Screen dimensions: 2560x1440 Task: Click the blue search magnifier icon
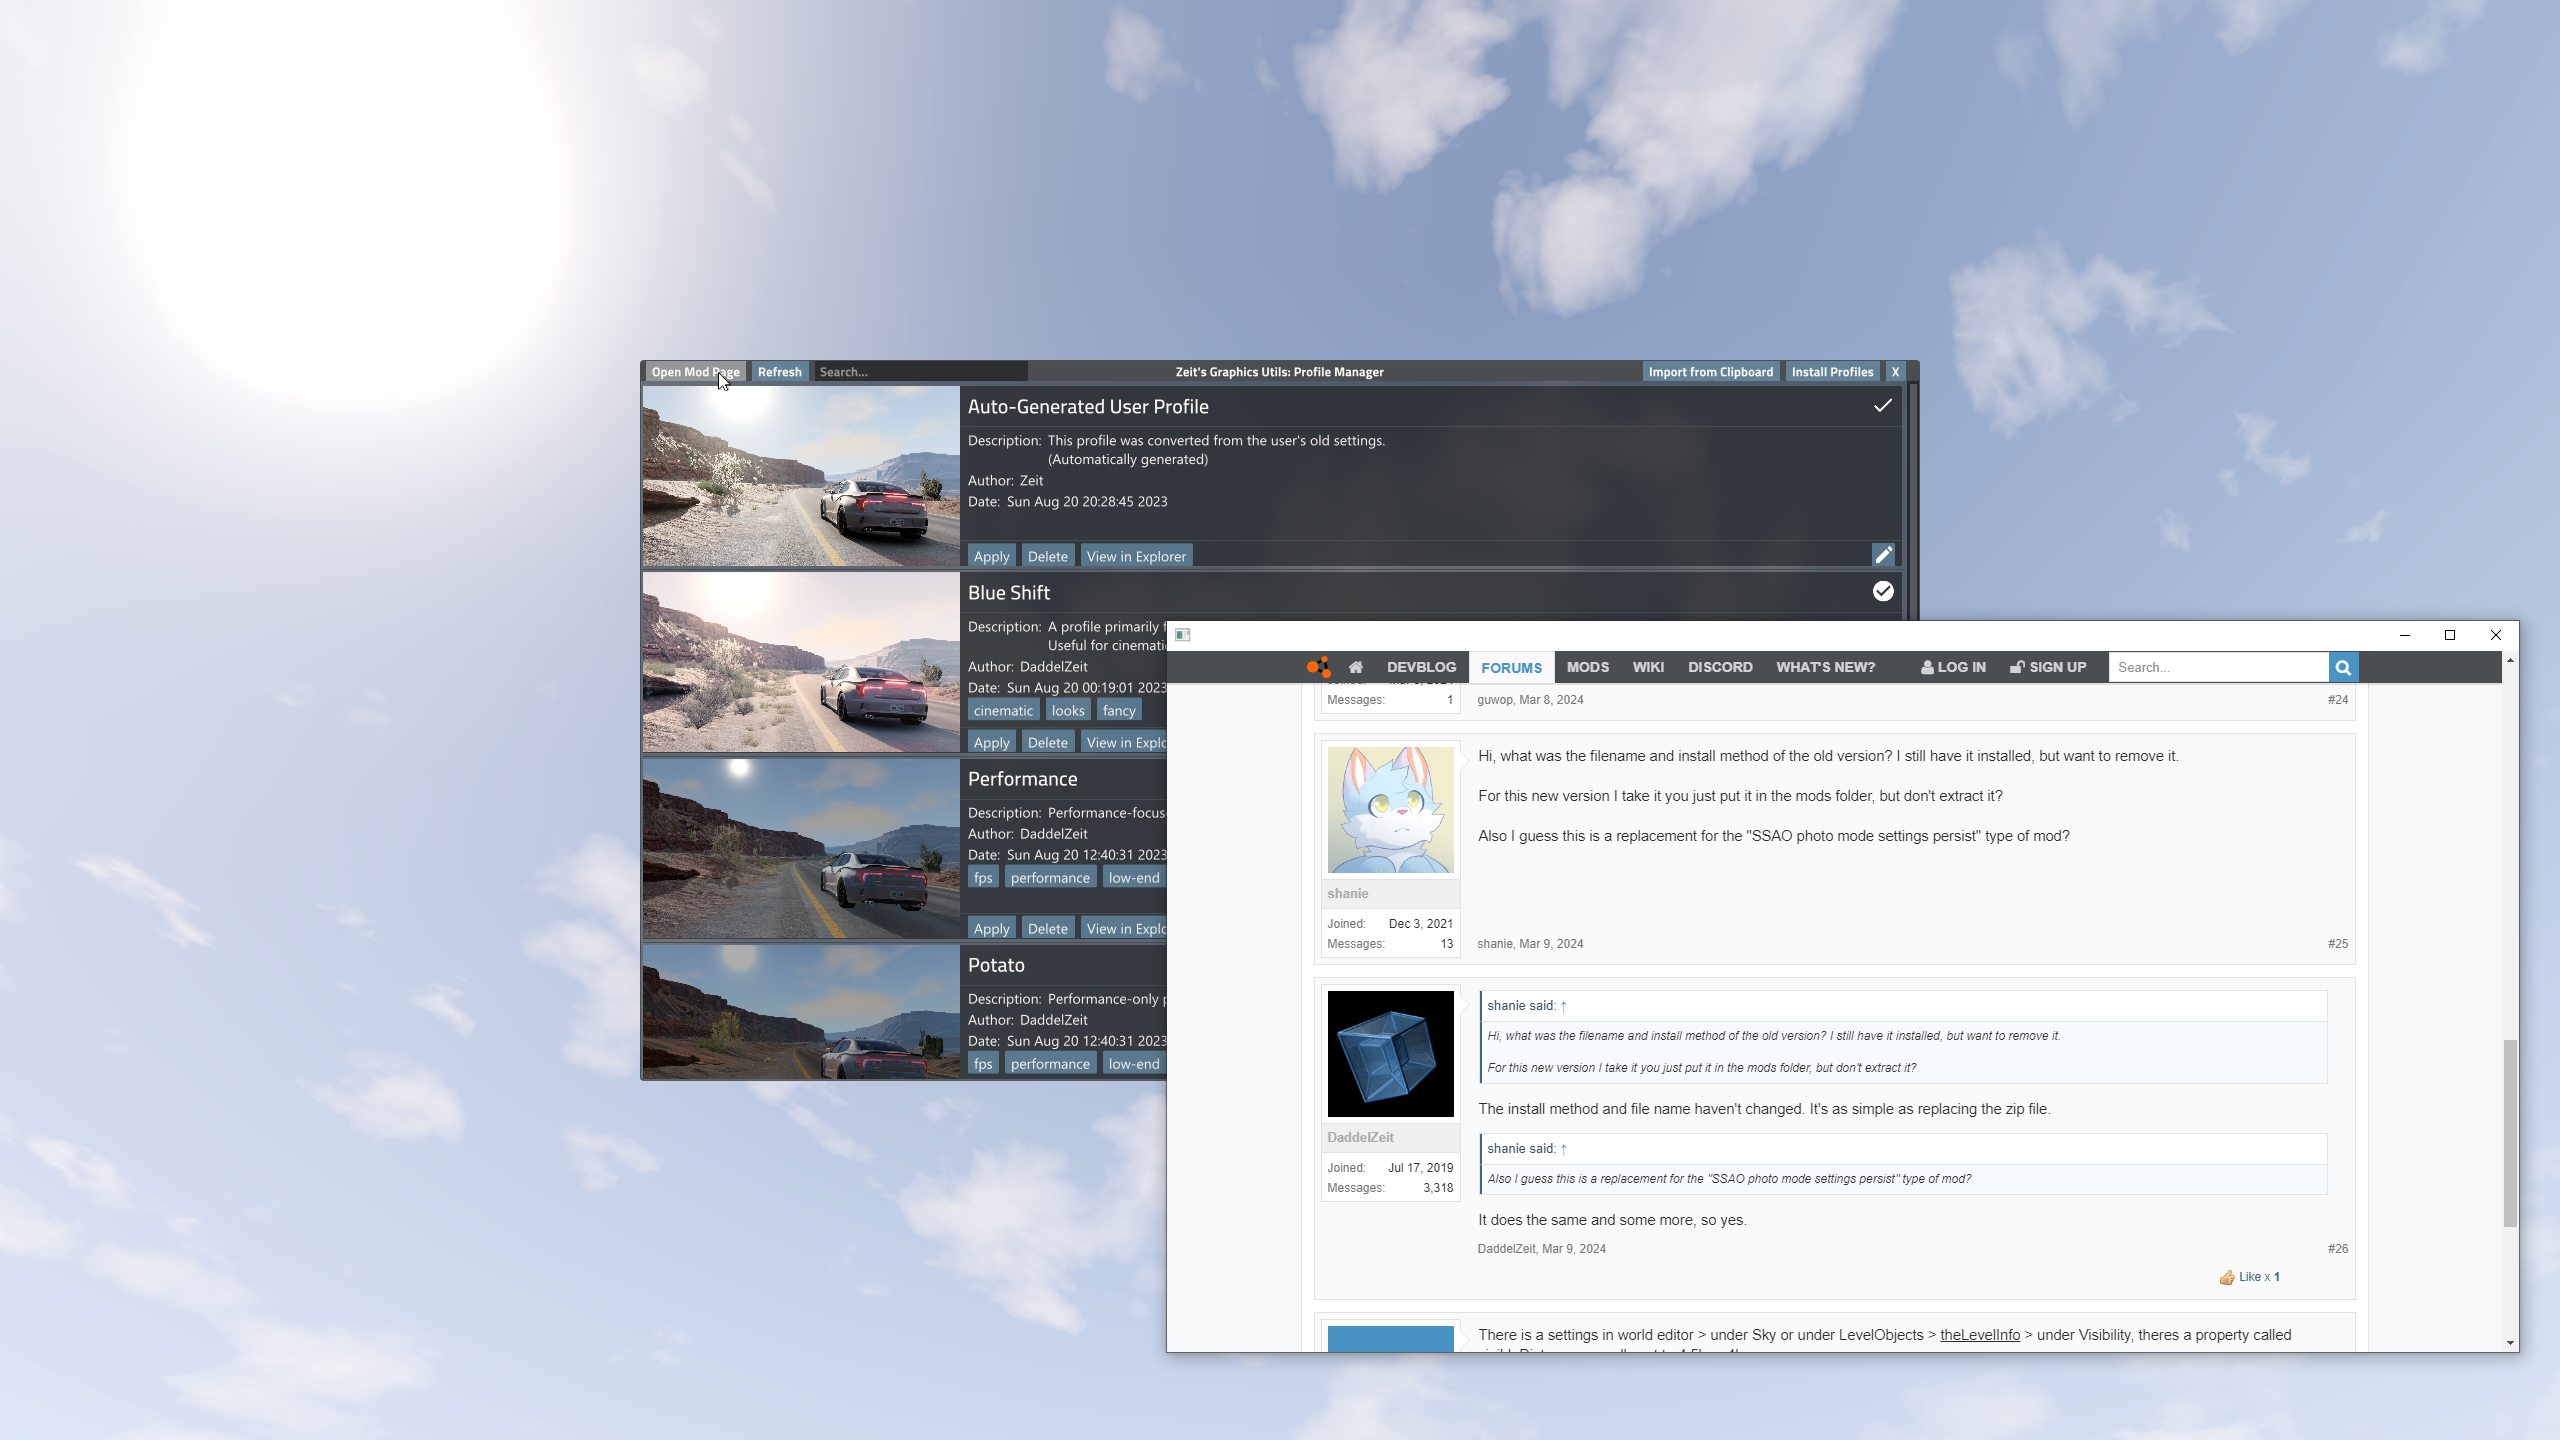tap(2343, 667)
